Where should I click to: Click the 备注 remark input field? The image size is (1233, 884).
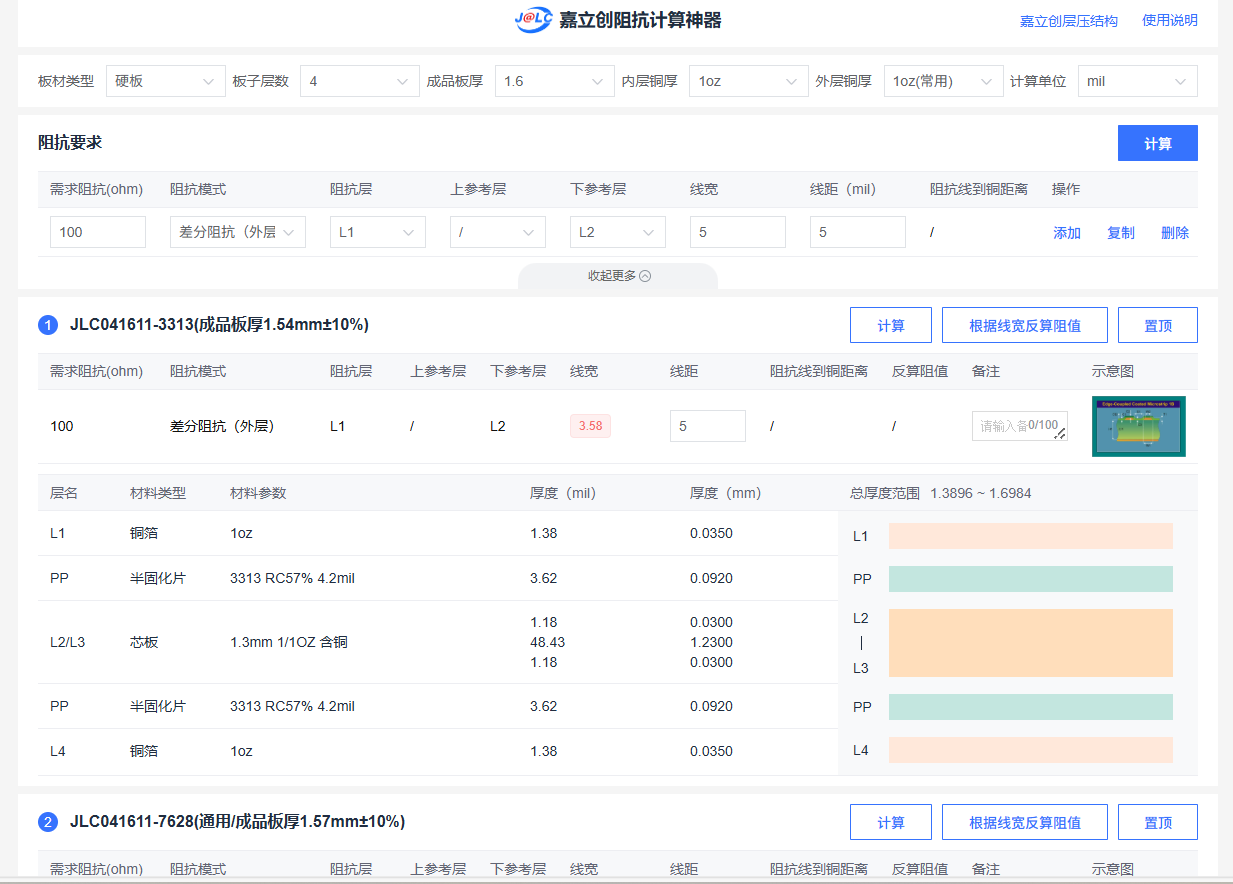click(1020, 426)
